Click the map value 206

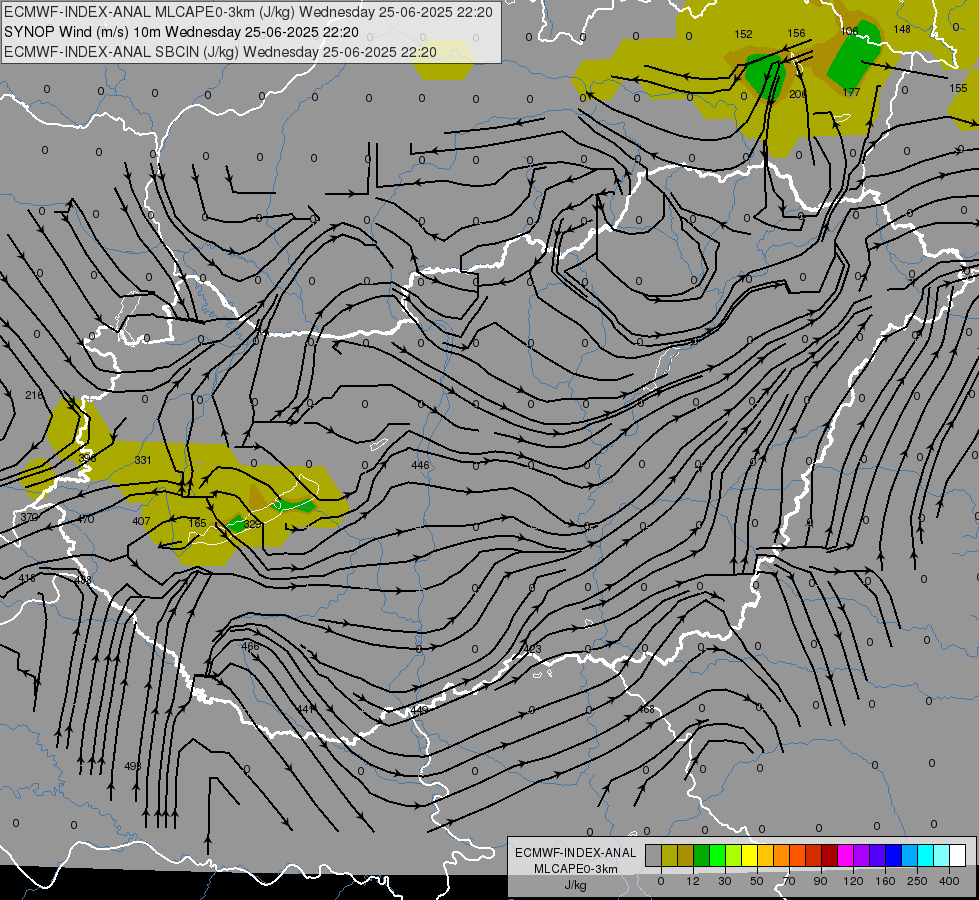[x=797, y=94]
